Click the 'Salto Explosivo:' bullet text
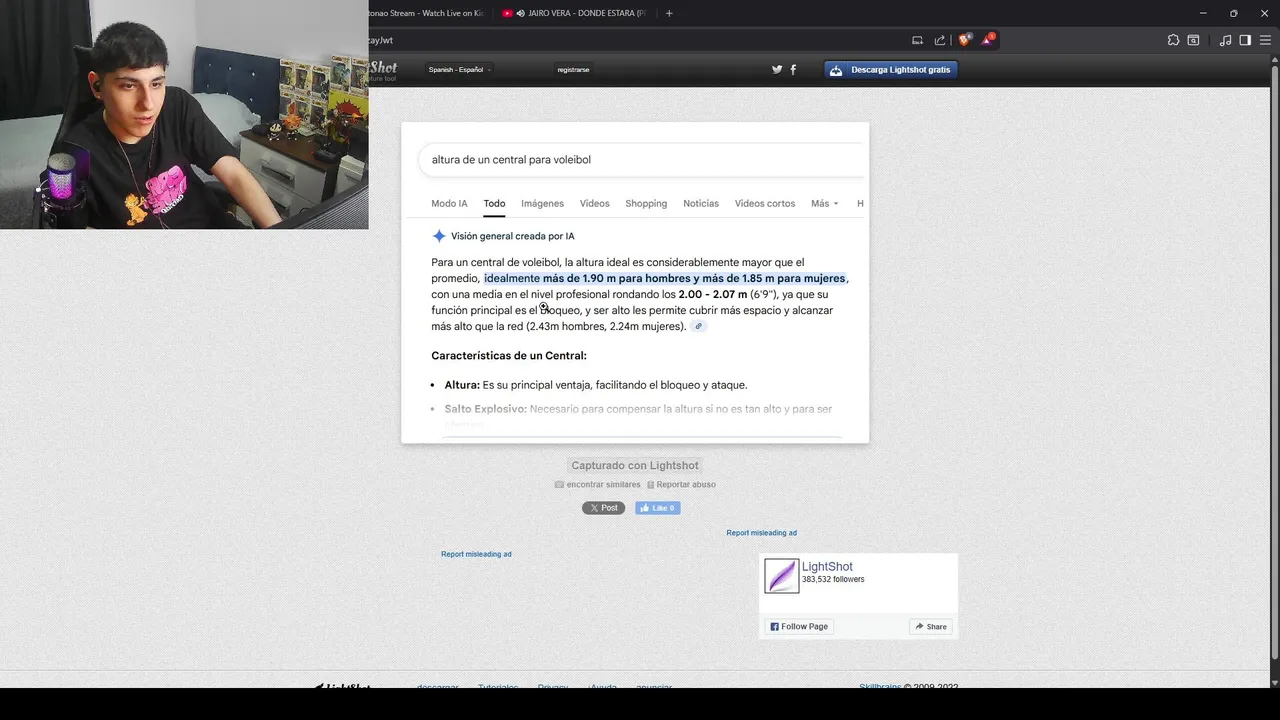Image resolution: width=1280 pixels, height=720 pixels. pos(638,409)
